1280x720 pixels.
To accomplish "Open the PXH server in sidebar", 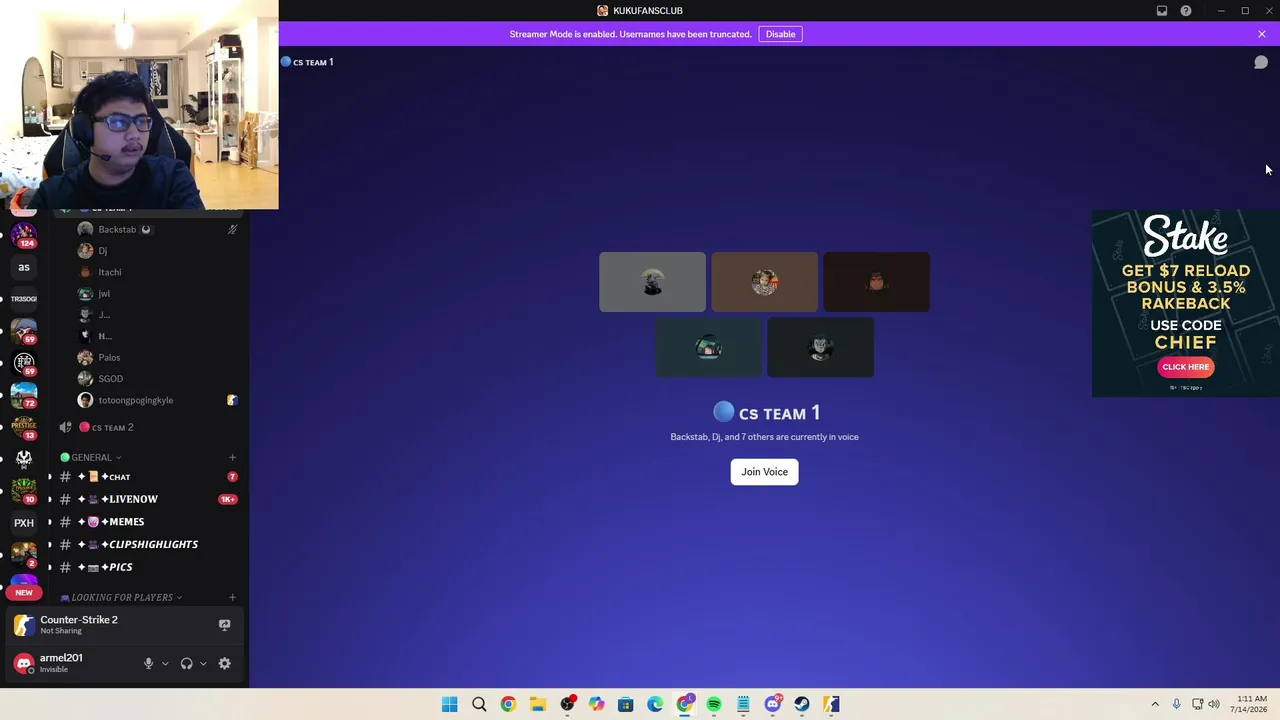I will click(x=24, y=522).
